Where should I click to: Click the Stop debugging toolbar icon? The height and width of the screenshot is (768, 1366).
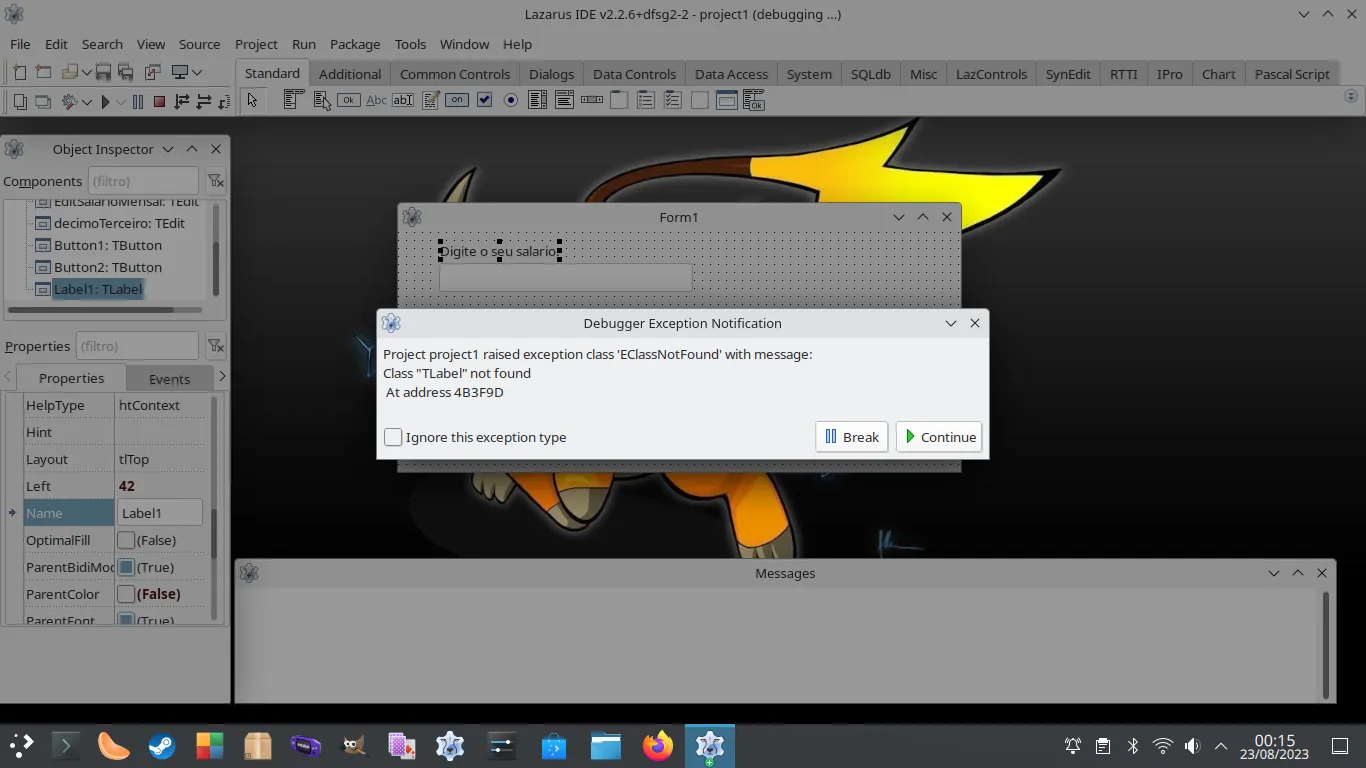tap(159, 101)
